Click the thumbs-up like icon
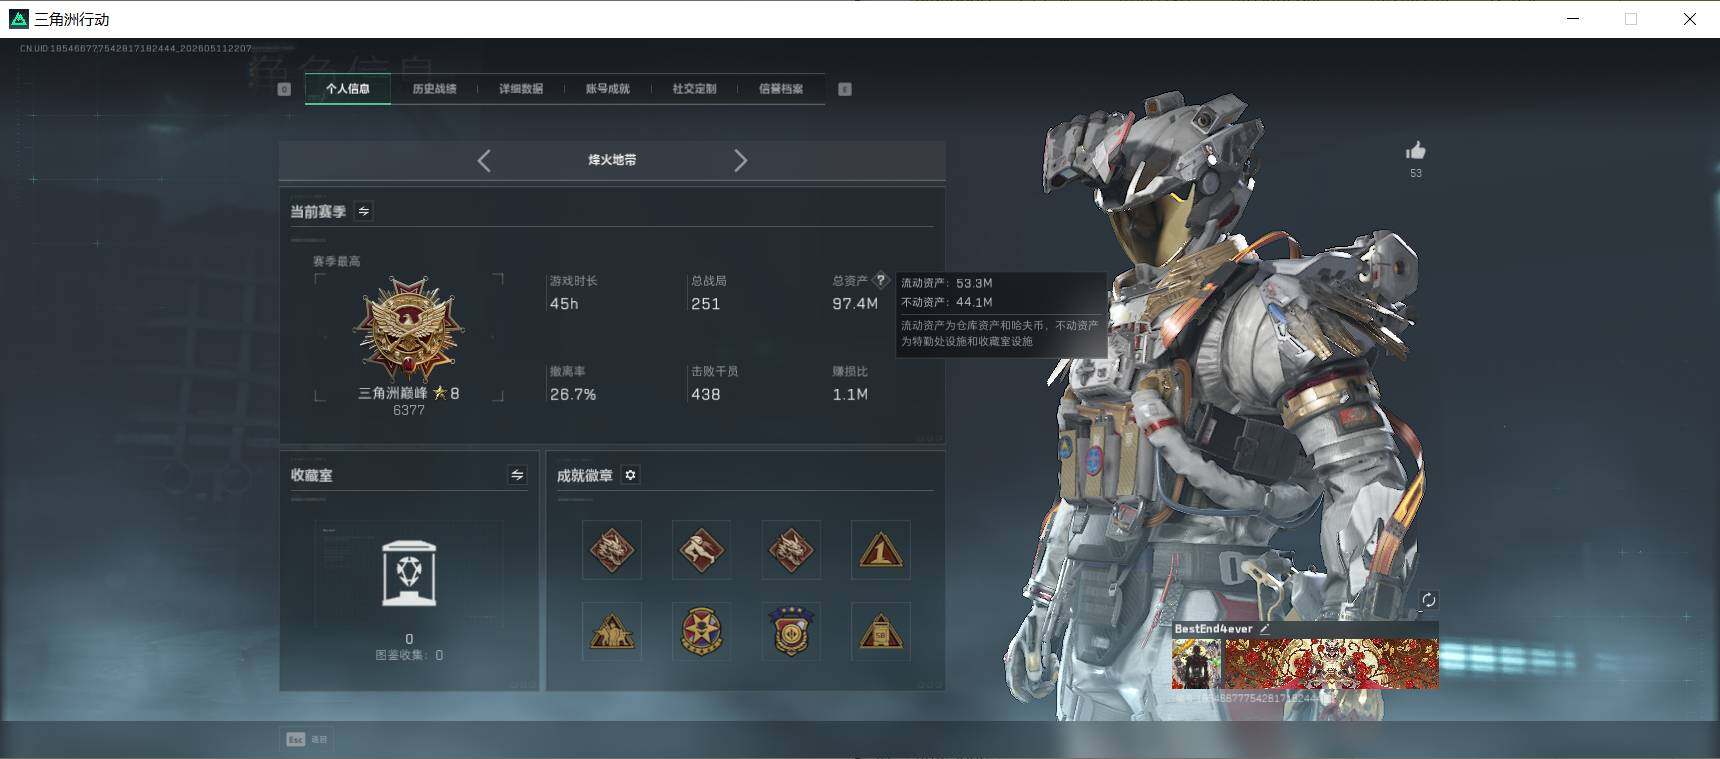 [x=1415, y=151]
